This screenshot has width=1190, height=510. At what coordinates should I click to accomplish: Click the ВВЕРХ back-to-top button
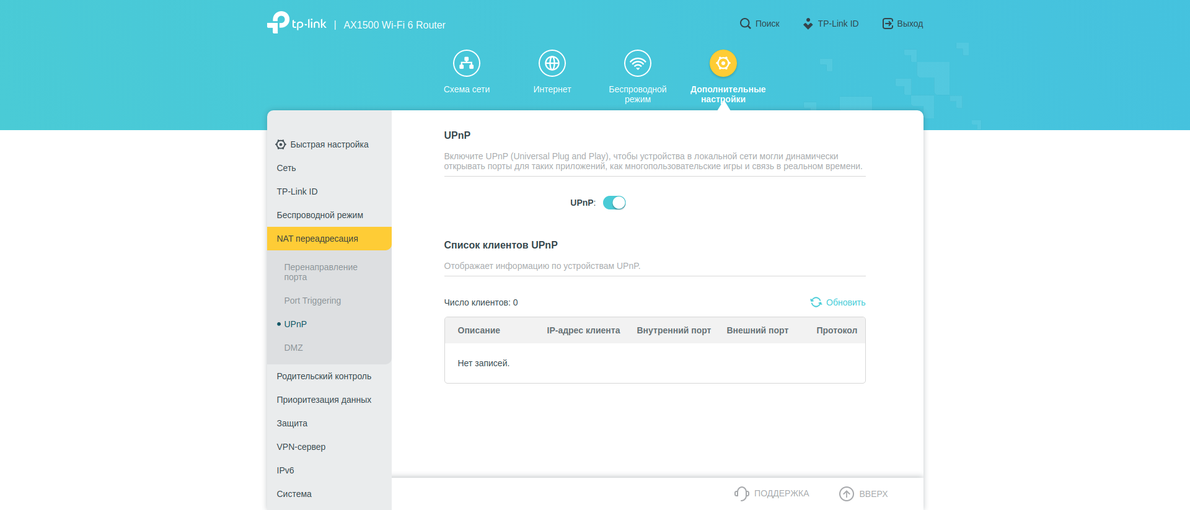tap(863, 493)
